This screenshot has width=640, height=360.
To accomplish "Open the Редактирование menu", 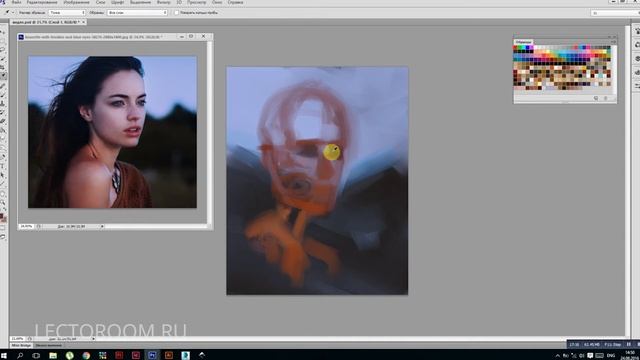I will coord(42,2).
